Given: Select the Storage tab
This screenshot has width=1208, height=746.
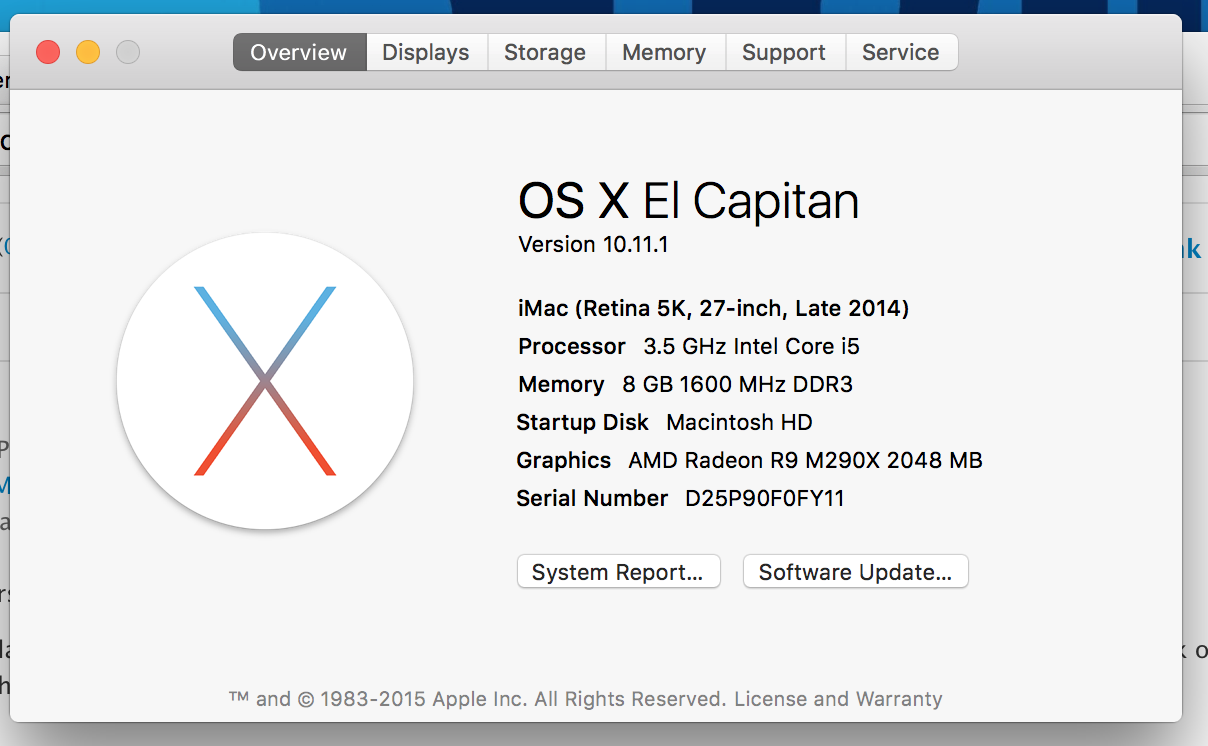Looking at the screenshot, I should click(x=545, y=52).
